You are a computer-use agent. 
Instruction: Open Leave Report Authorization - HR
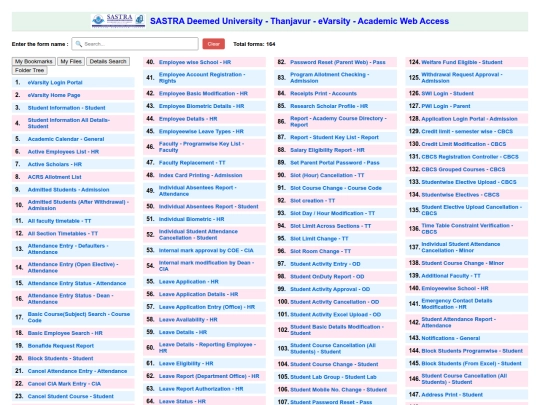click(201, 389)
